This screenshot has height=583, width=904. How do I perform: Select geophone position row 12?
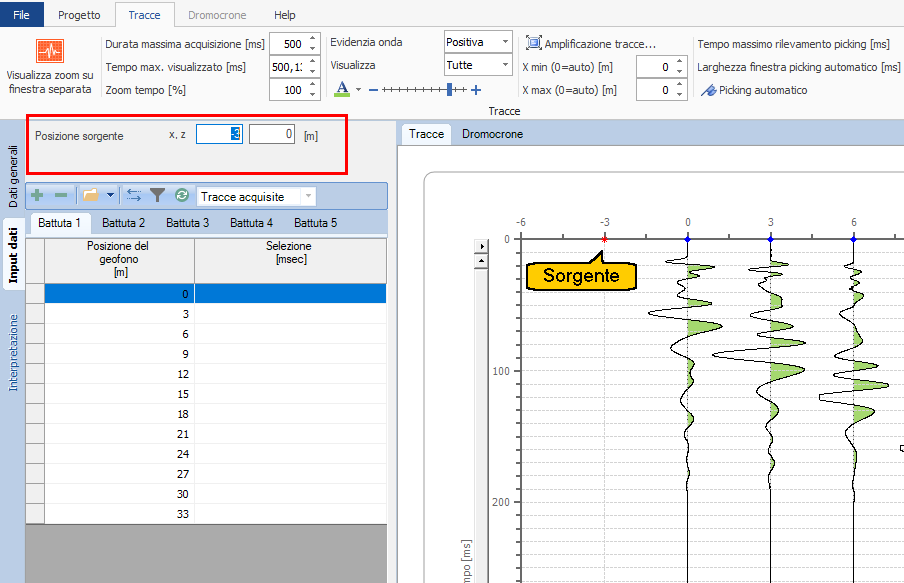(119, 374)
